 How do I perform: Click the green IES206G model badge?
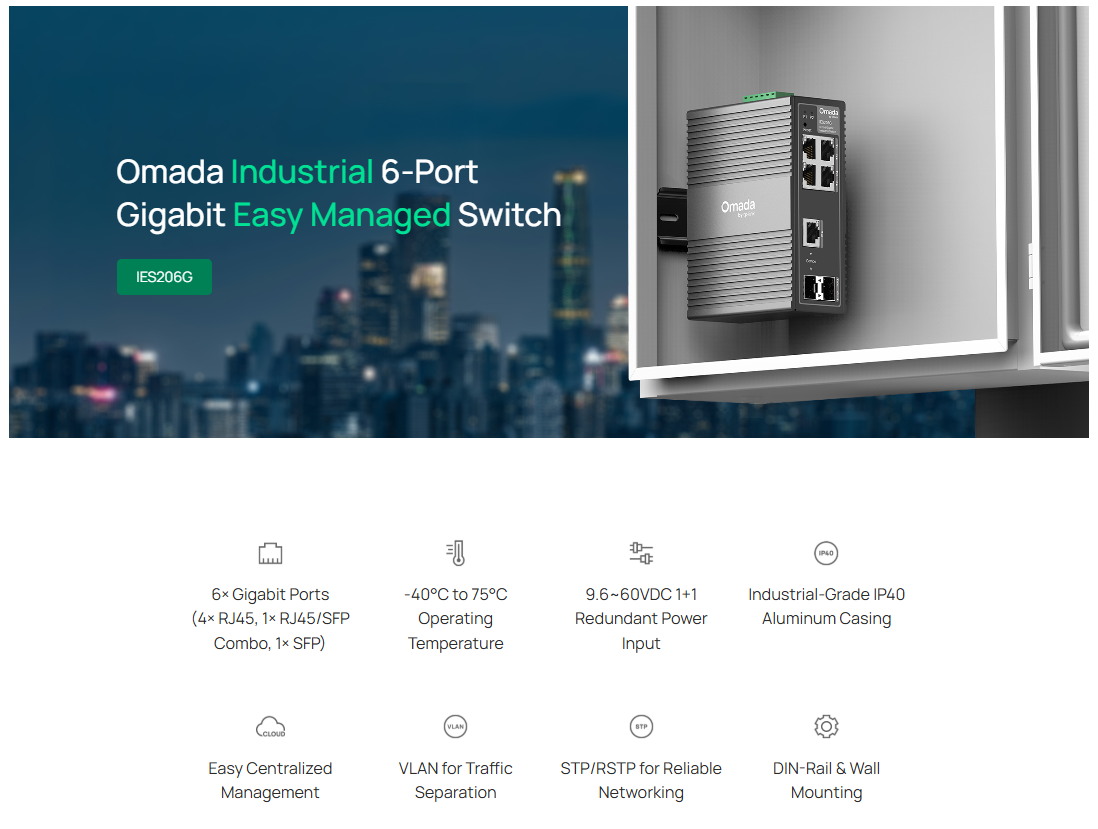(164, 277)
